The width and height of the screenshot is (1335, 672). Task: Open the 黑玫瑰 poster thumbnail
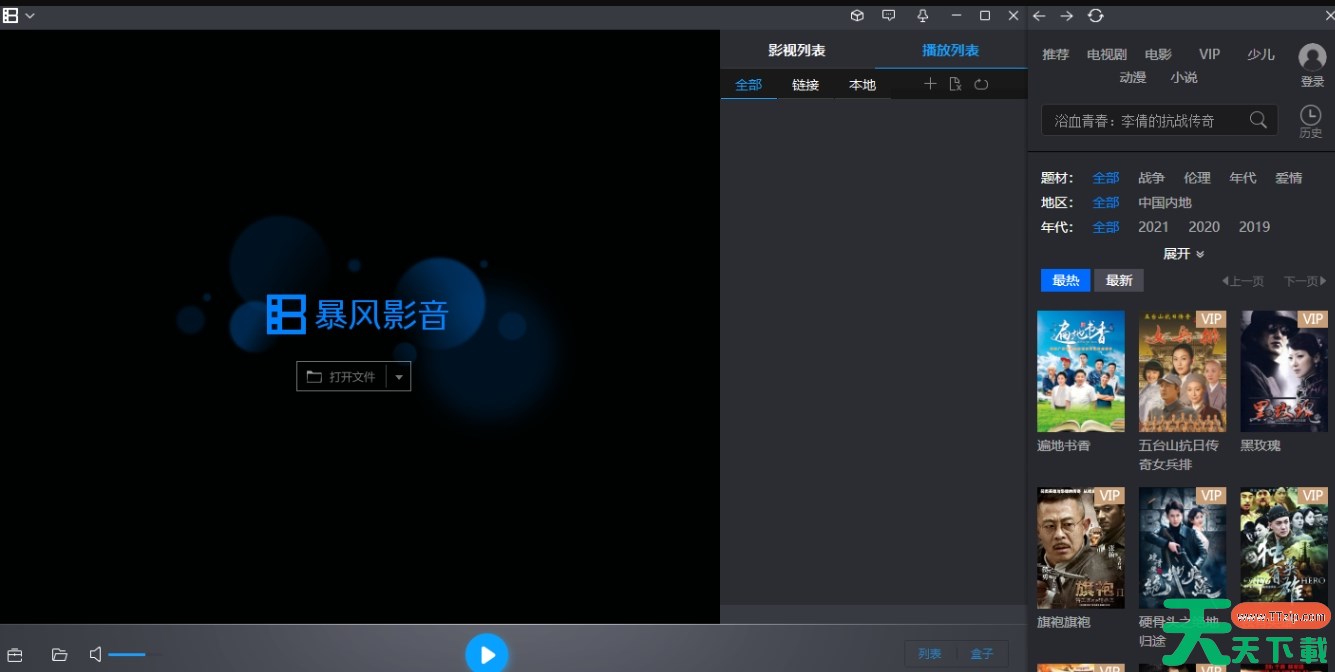(1284, 371)
